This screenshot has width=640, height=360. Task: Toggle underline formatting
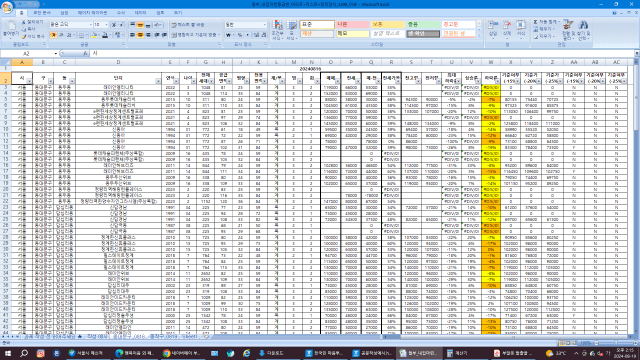69,36
